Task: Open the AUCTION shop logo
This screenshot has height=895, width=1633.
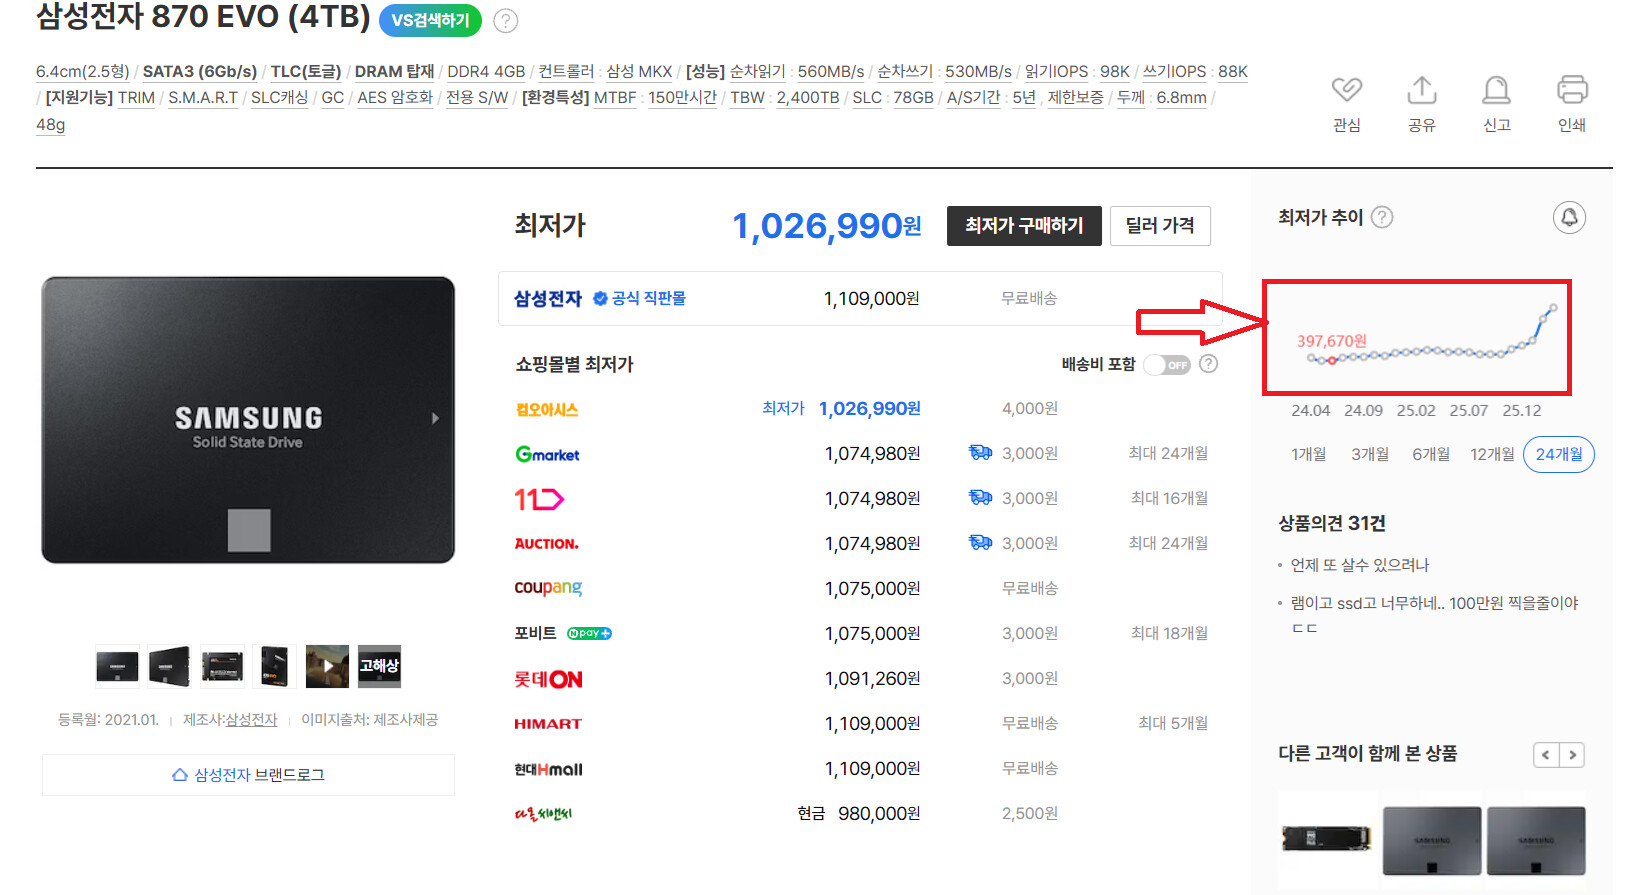Action: click(546, 544)
